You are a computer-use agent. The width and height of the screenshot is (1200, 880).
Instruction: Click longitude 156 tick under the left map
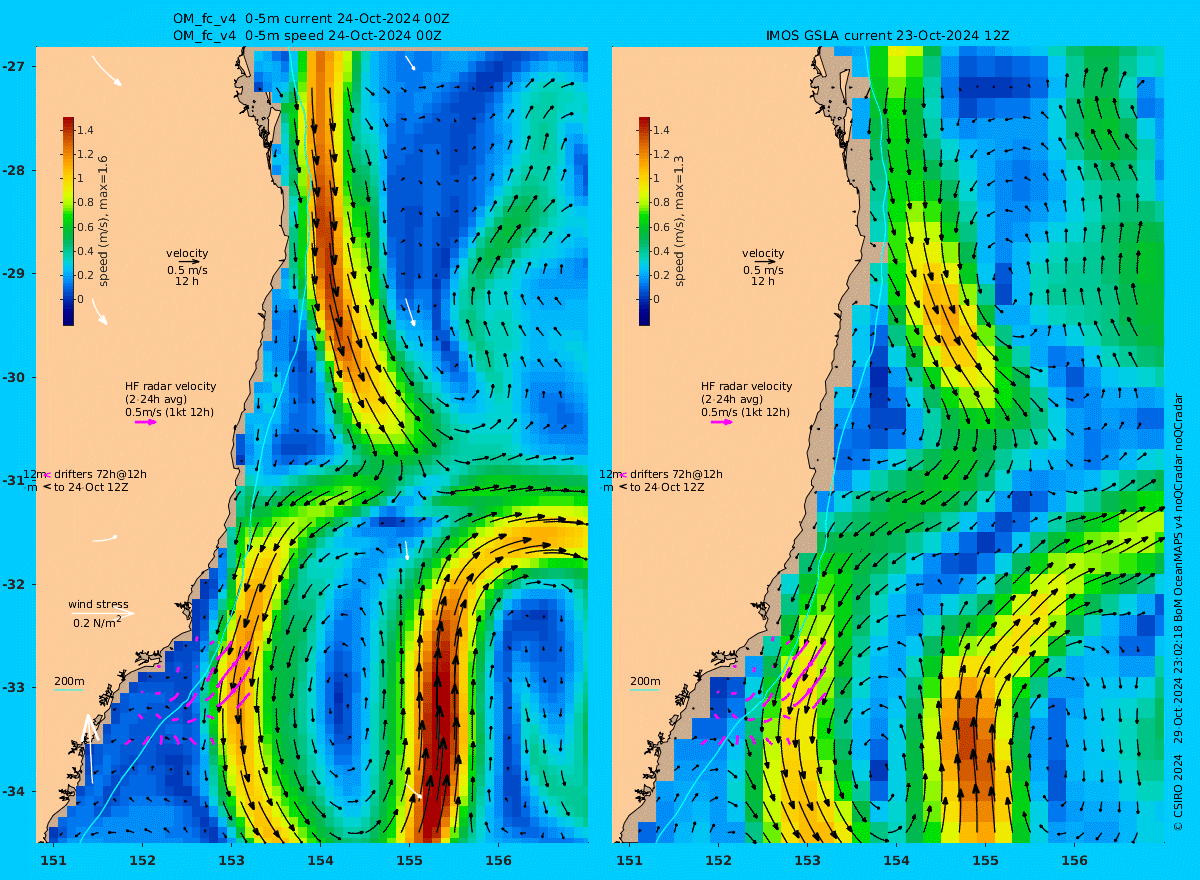(498, 860)
